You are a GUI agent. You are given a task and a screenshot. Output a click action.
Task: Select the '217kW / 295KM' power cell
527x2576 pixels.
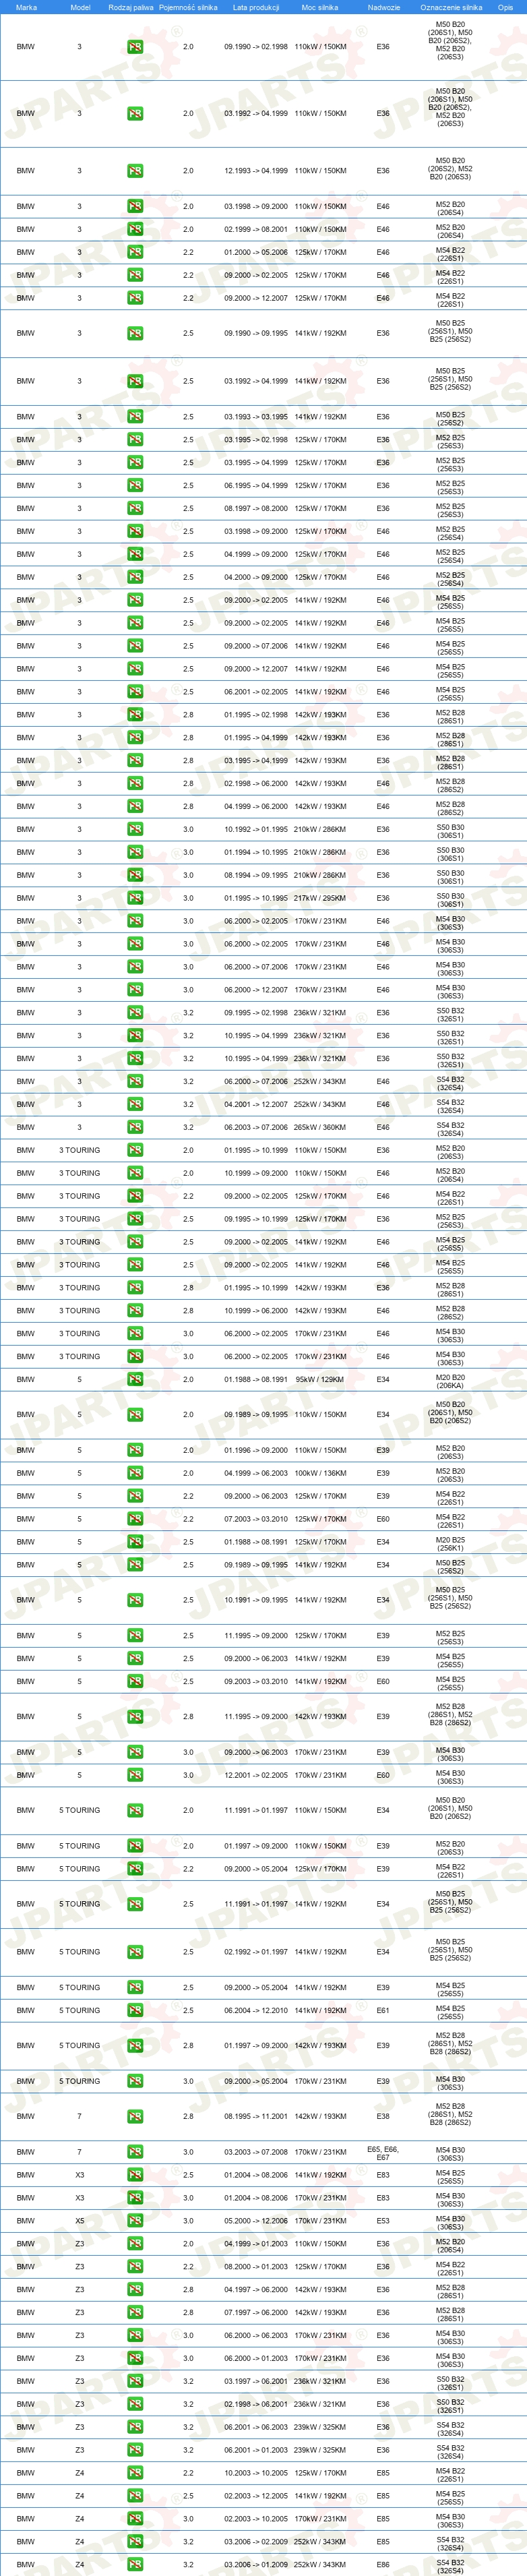coord(320,898)
